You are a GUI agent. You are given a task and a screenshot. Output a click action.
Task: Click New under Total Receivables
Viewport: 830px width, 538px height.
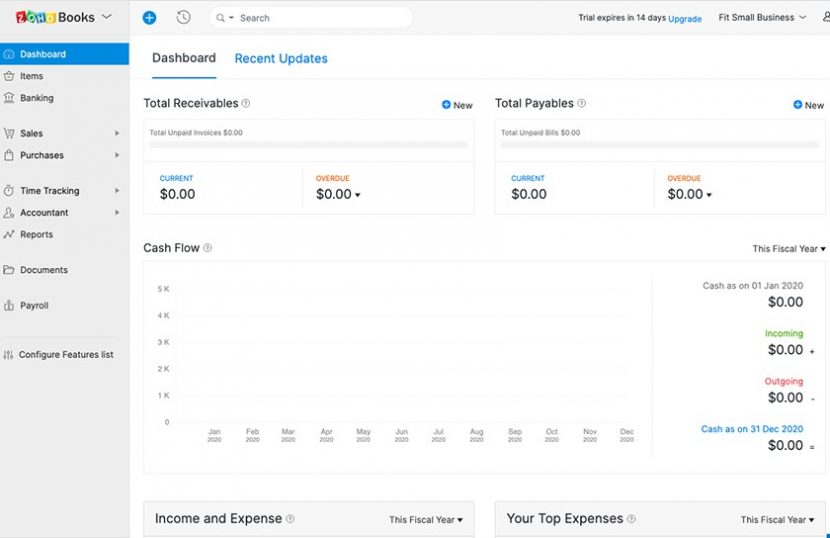457,105
